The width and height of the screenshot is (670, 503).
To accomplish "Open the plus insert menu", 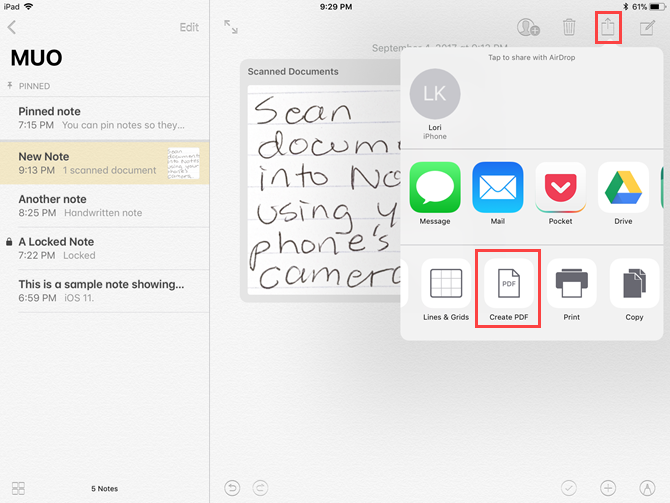I will tap(608, 488).
